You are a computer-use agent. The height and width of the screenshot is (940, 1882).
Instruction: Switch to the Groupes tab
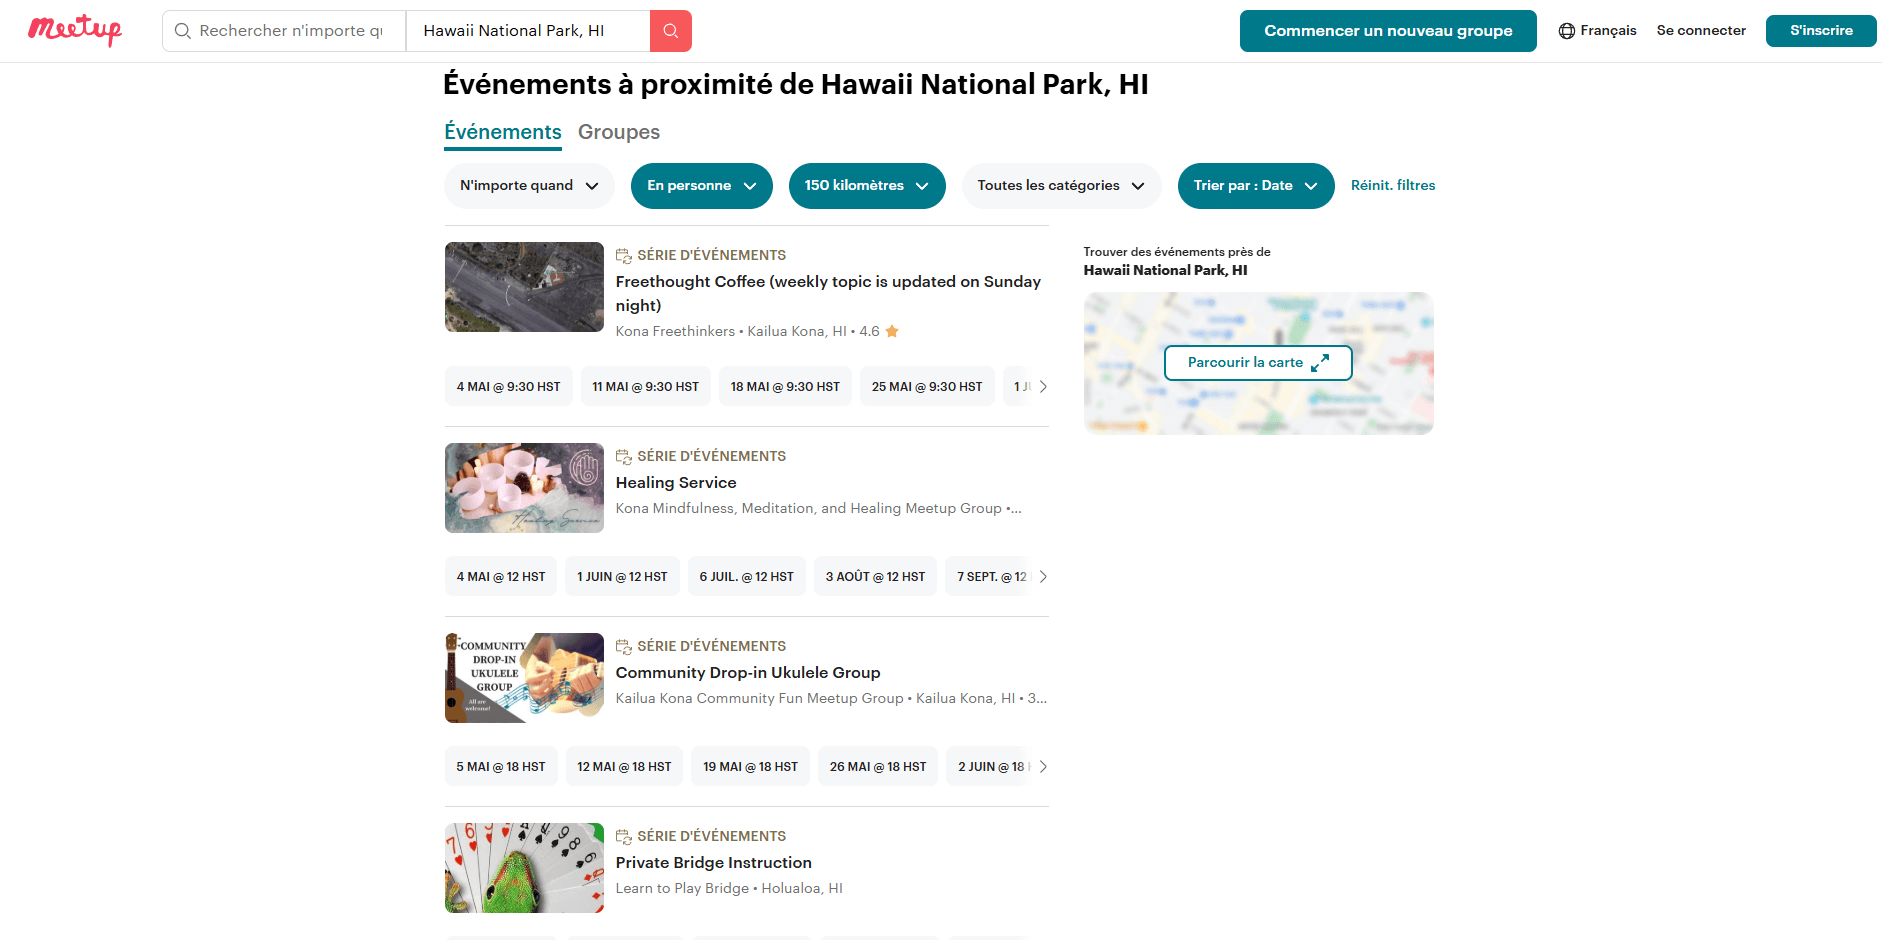(x=619, y=132)
